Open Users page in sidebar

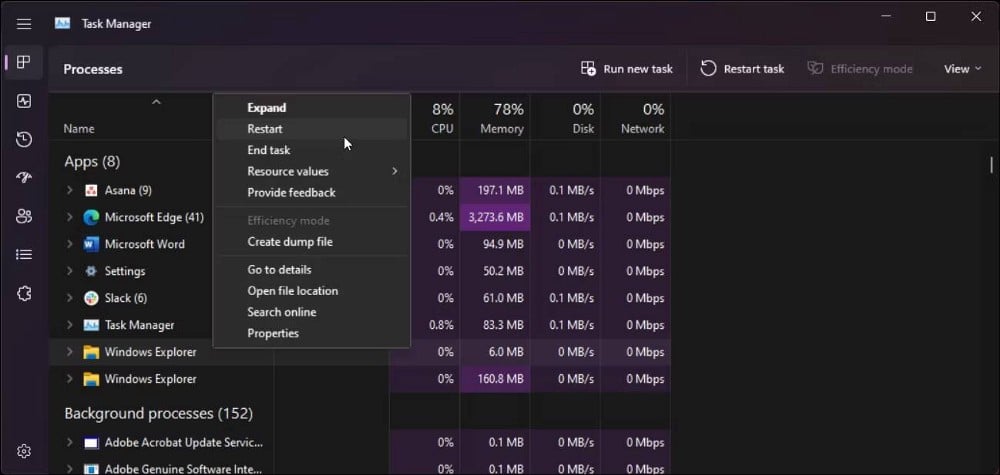[24, 216]
